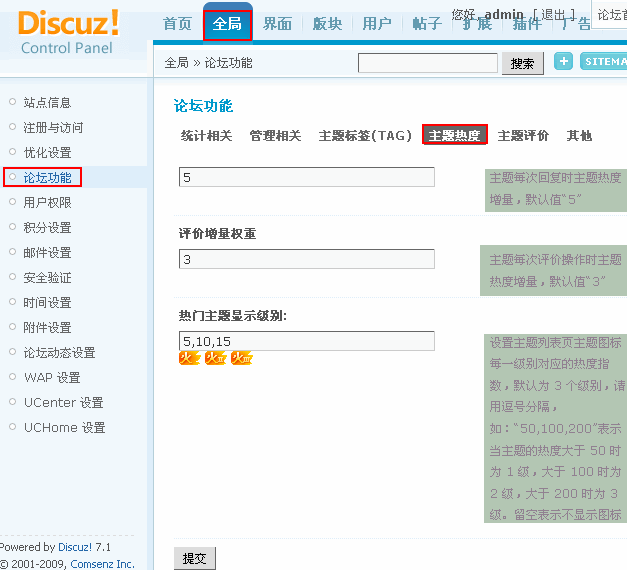Focus the 评价增量权重 text field

coord(306,259)
